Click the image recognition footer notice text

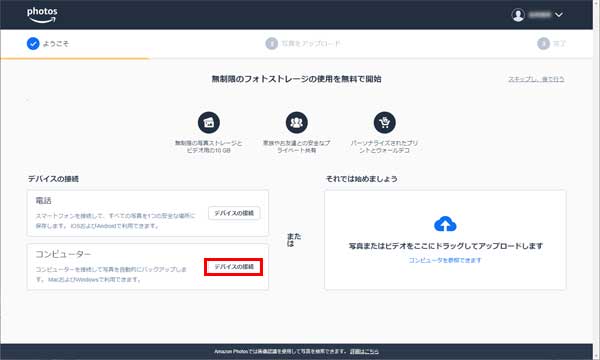(x=280, y=351)
